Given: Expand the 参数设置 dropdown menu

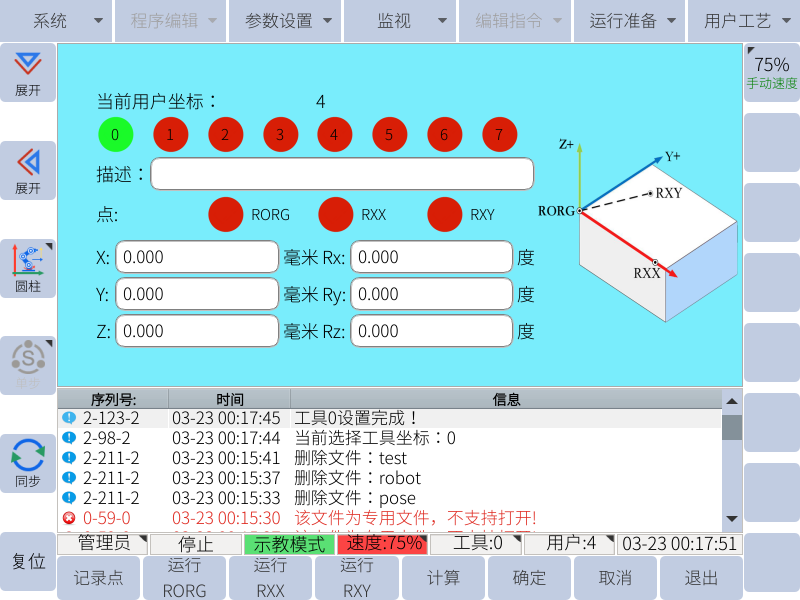Looking at the screenshot, I should click(285, 21).
